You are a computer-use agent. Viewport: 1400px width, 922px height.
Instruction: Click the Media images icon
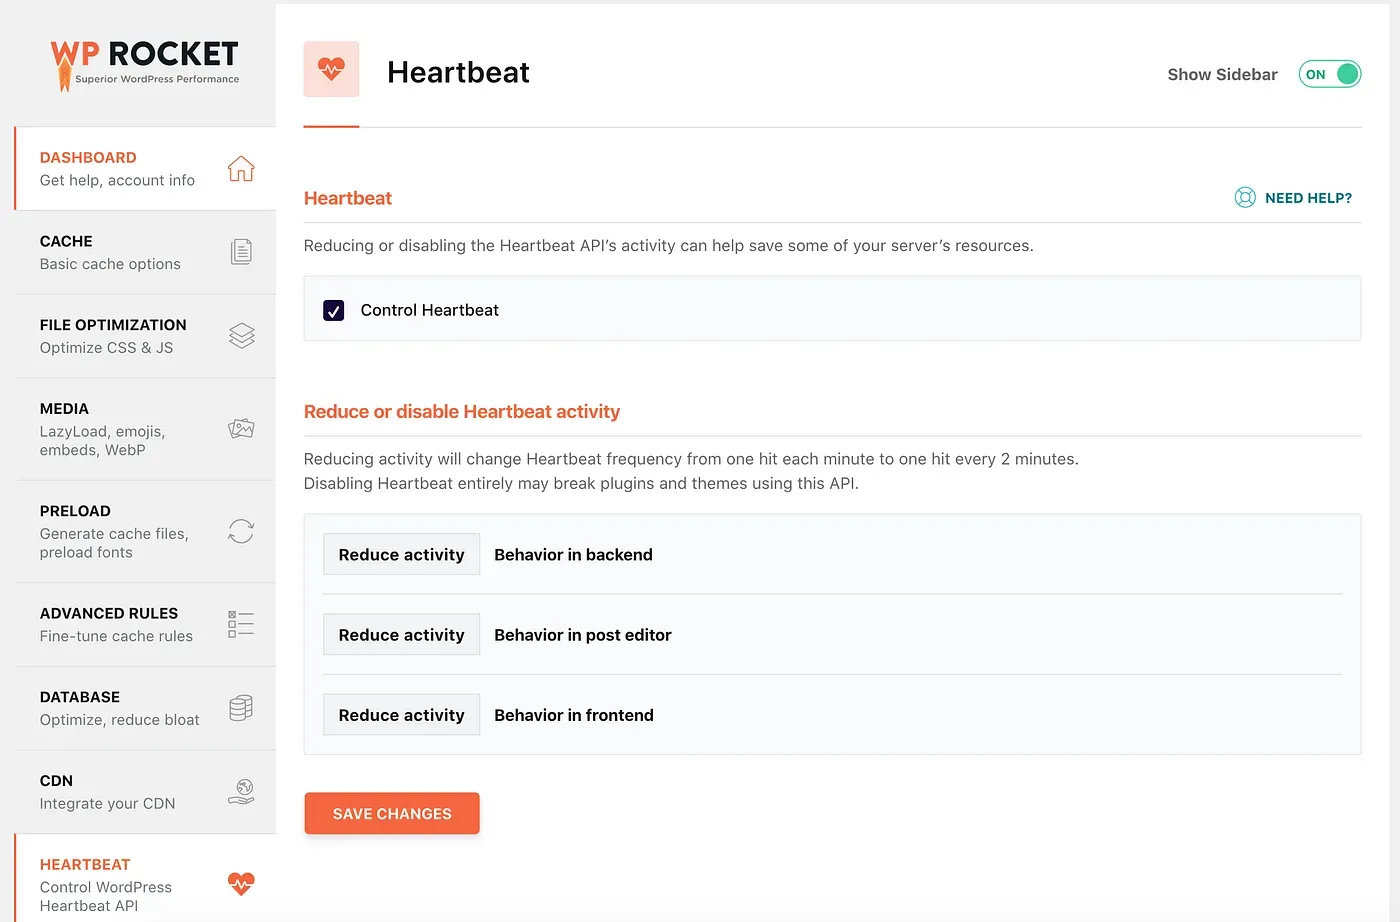coord(241,429)
